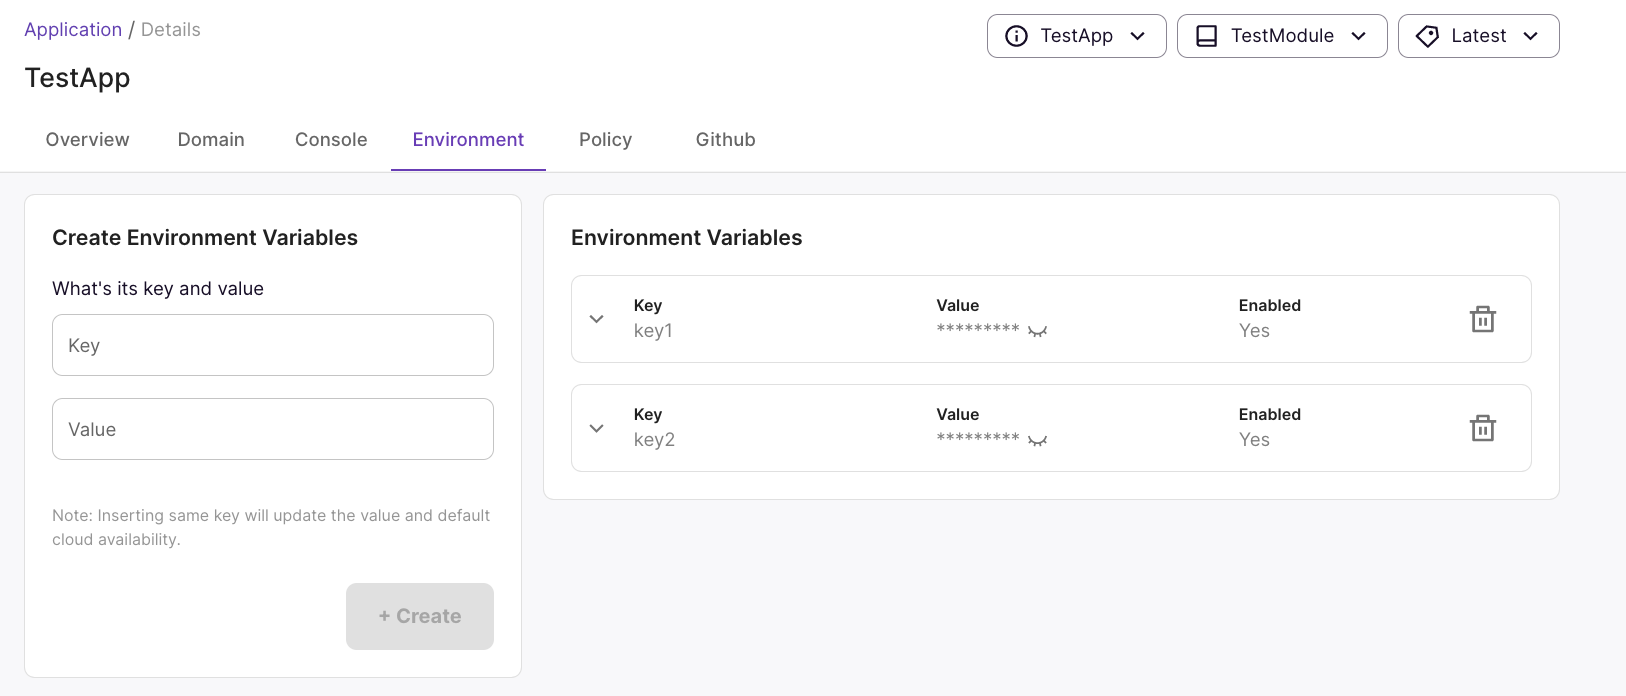Viewport: 1626px width, 696px height.
Task: Delete the key1 environment variable
Action: click(1482, 319)
